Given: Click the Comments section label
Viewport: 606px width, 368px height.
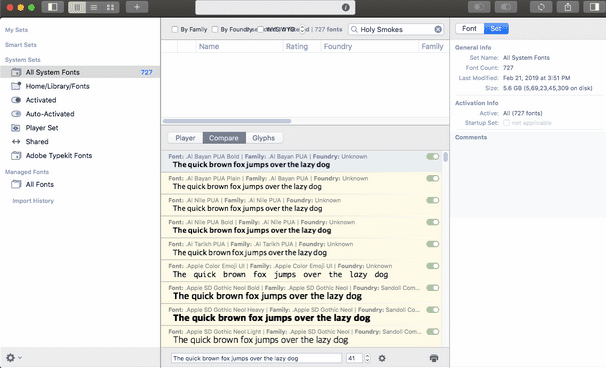Looking at the screenshot, I should click(x=471, y=137).
